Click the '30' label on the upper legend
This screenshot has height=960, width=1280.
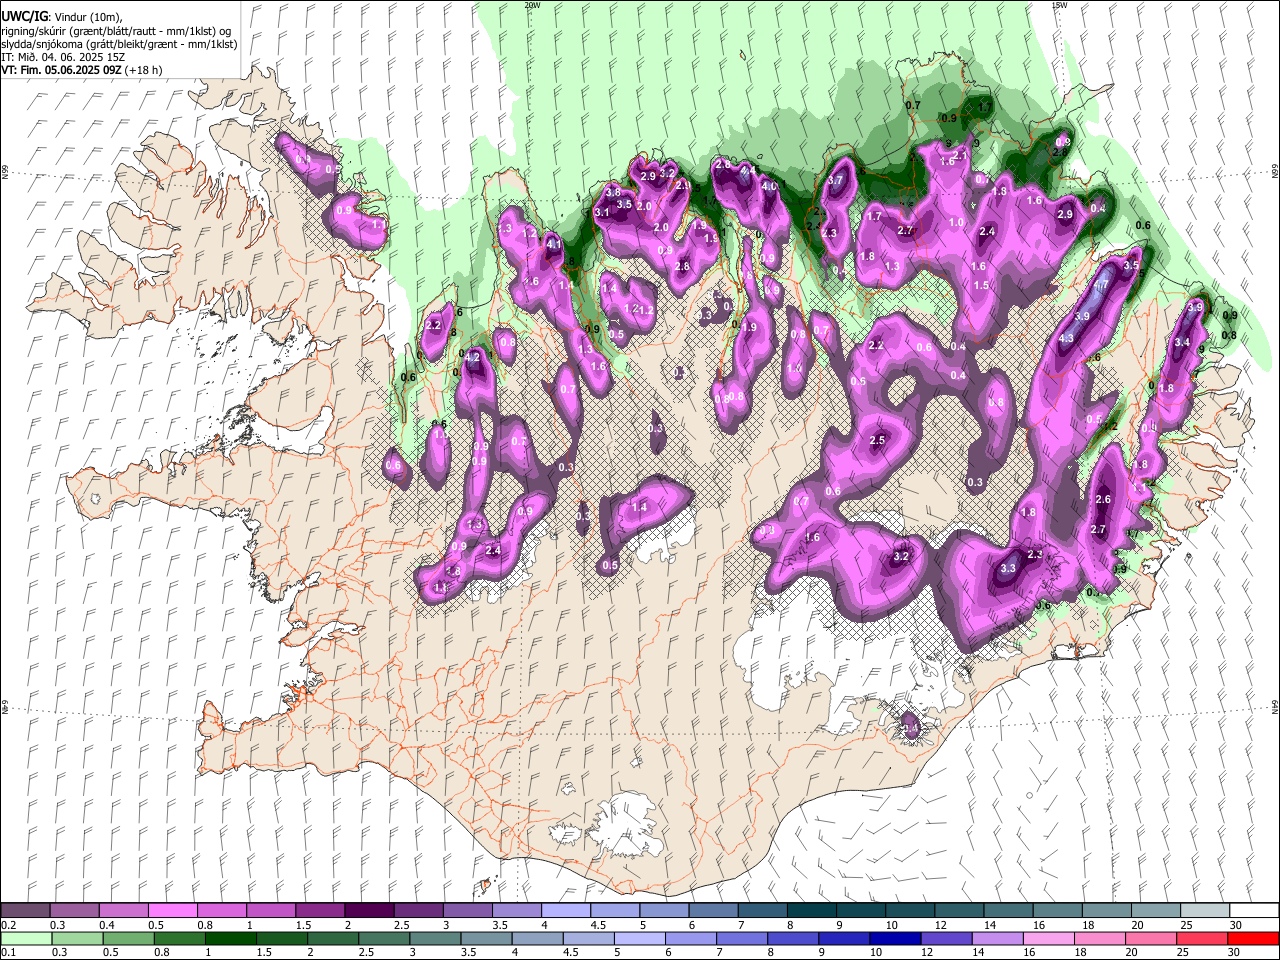click(x=1236, y=925)
